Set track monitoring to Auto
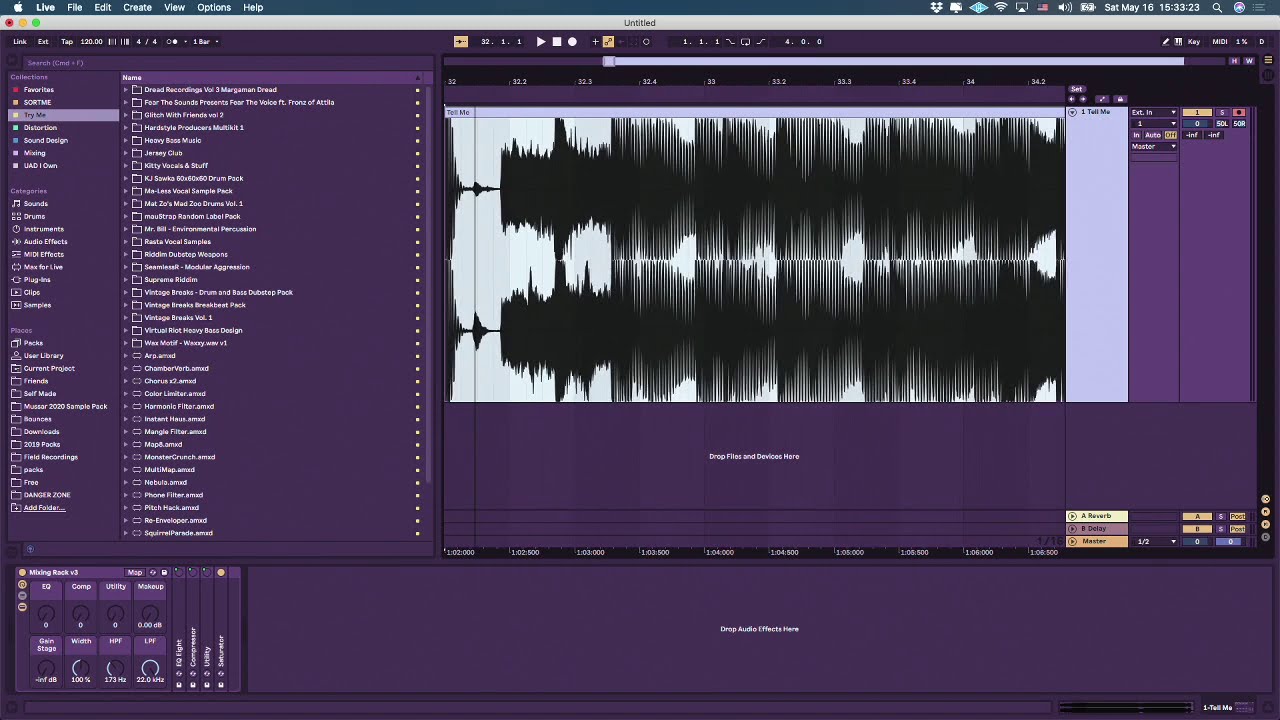The width and height of the screenshot is (1280, 720). tap(1153, 135)
